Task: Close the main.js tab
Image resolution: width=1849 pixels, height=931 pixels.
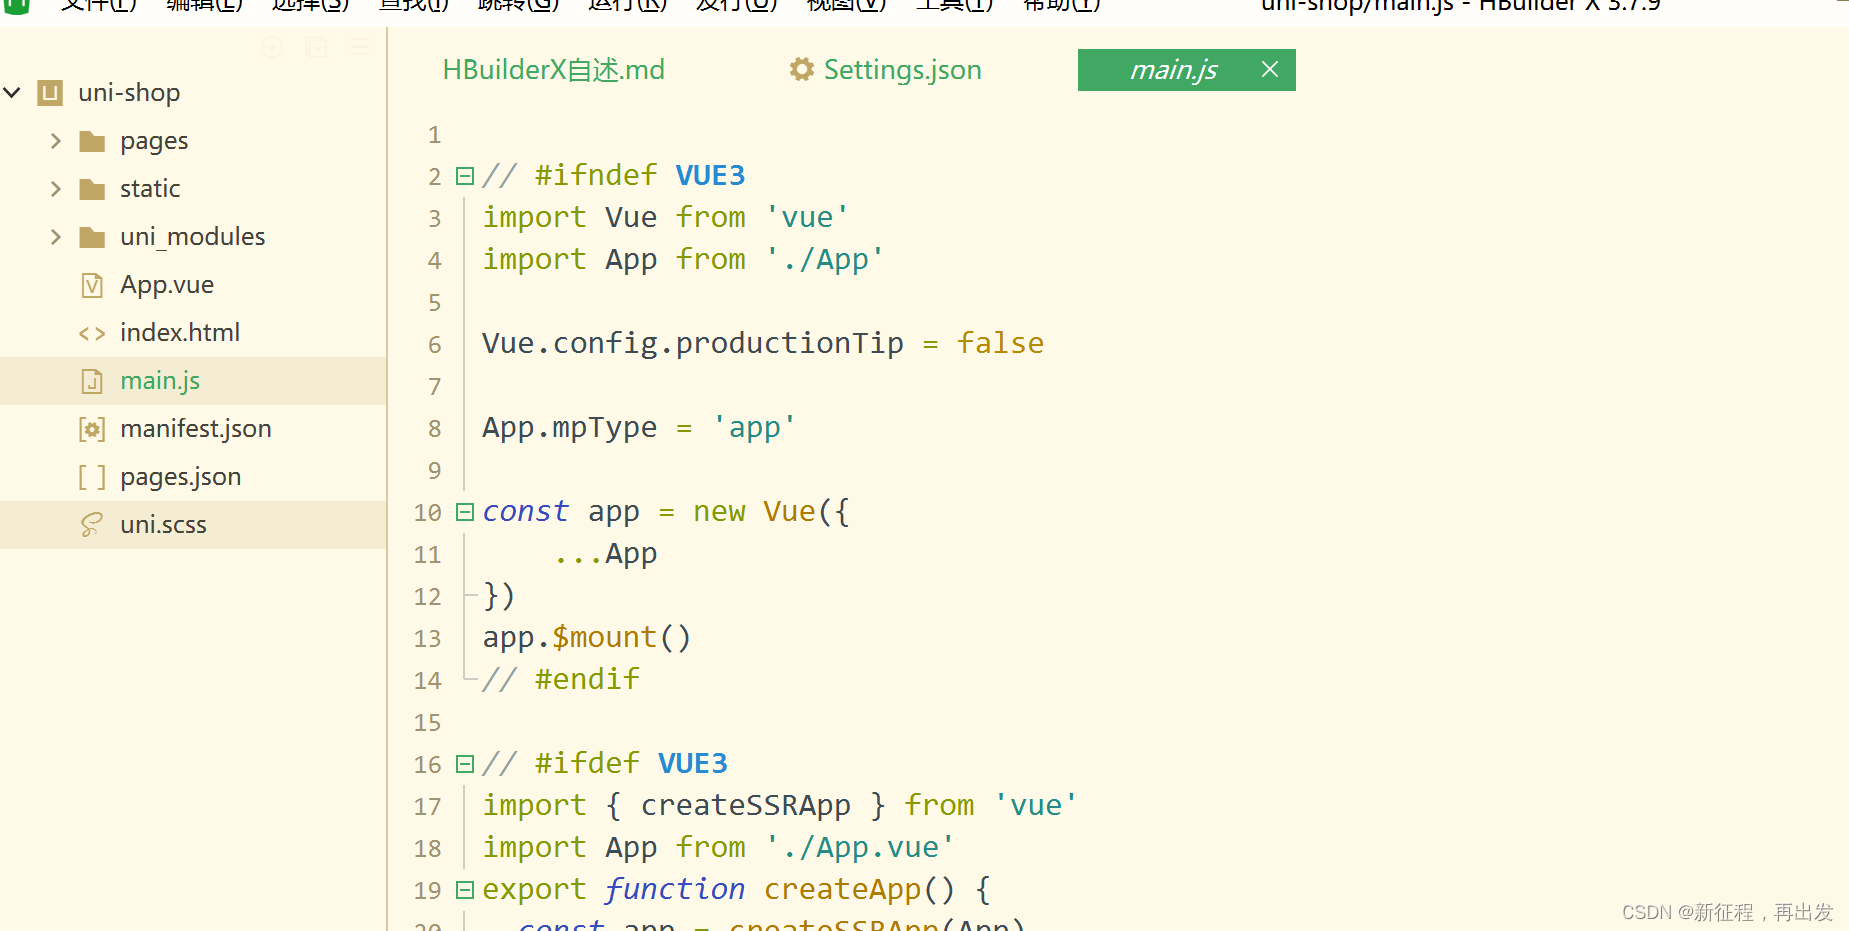Action: (1270, 69)
